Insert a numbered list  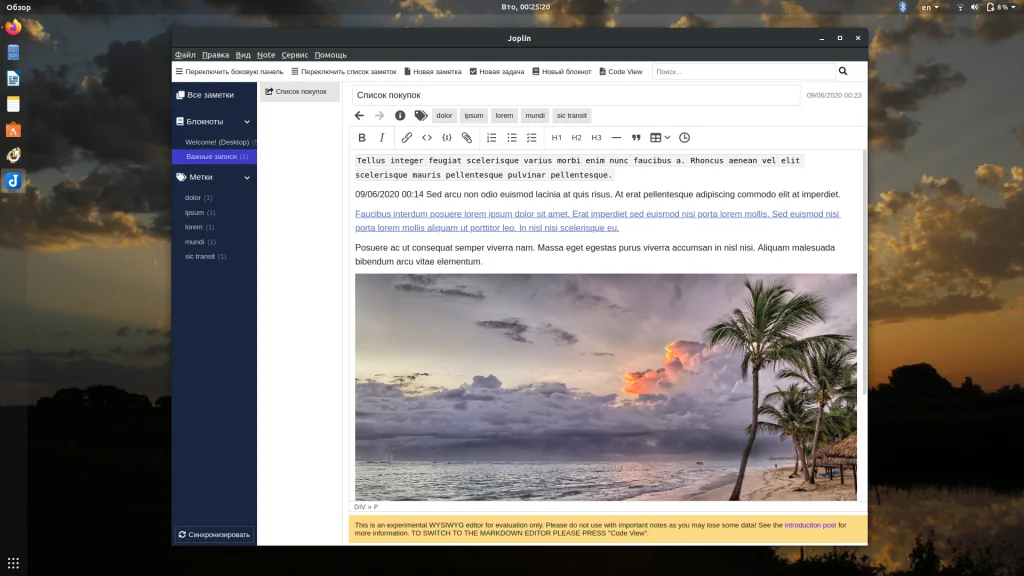491,138
